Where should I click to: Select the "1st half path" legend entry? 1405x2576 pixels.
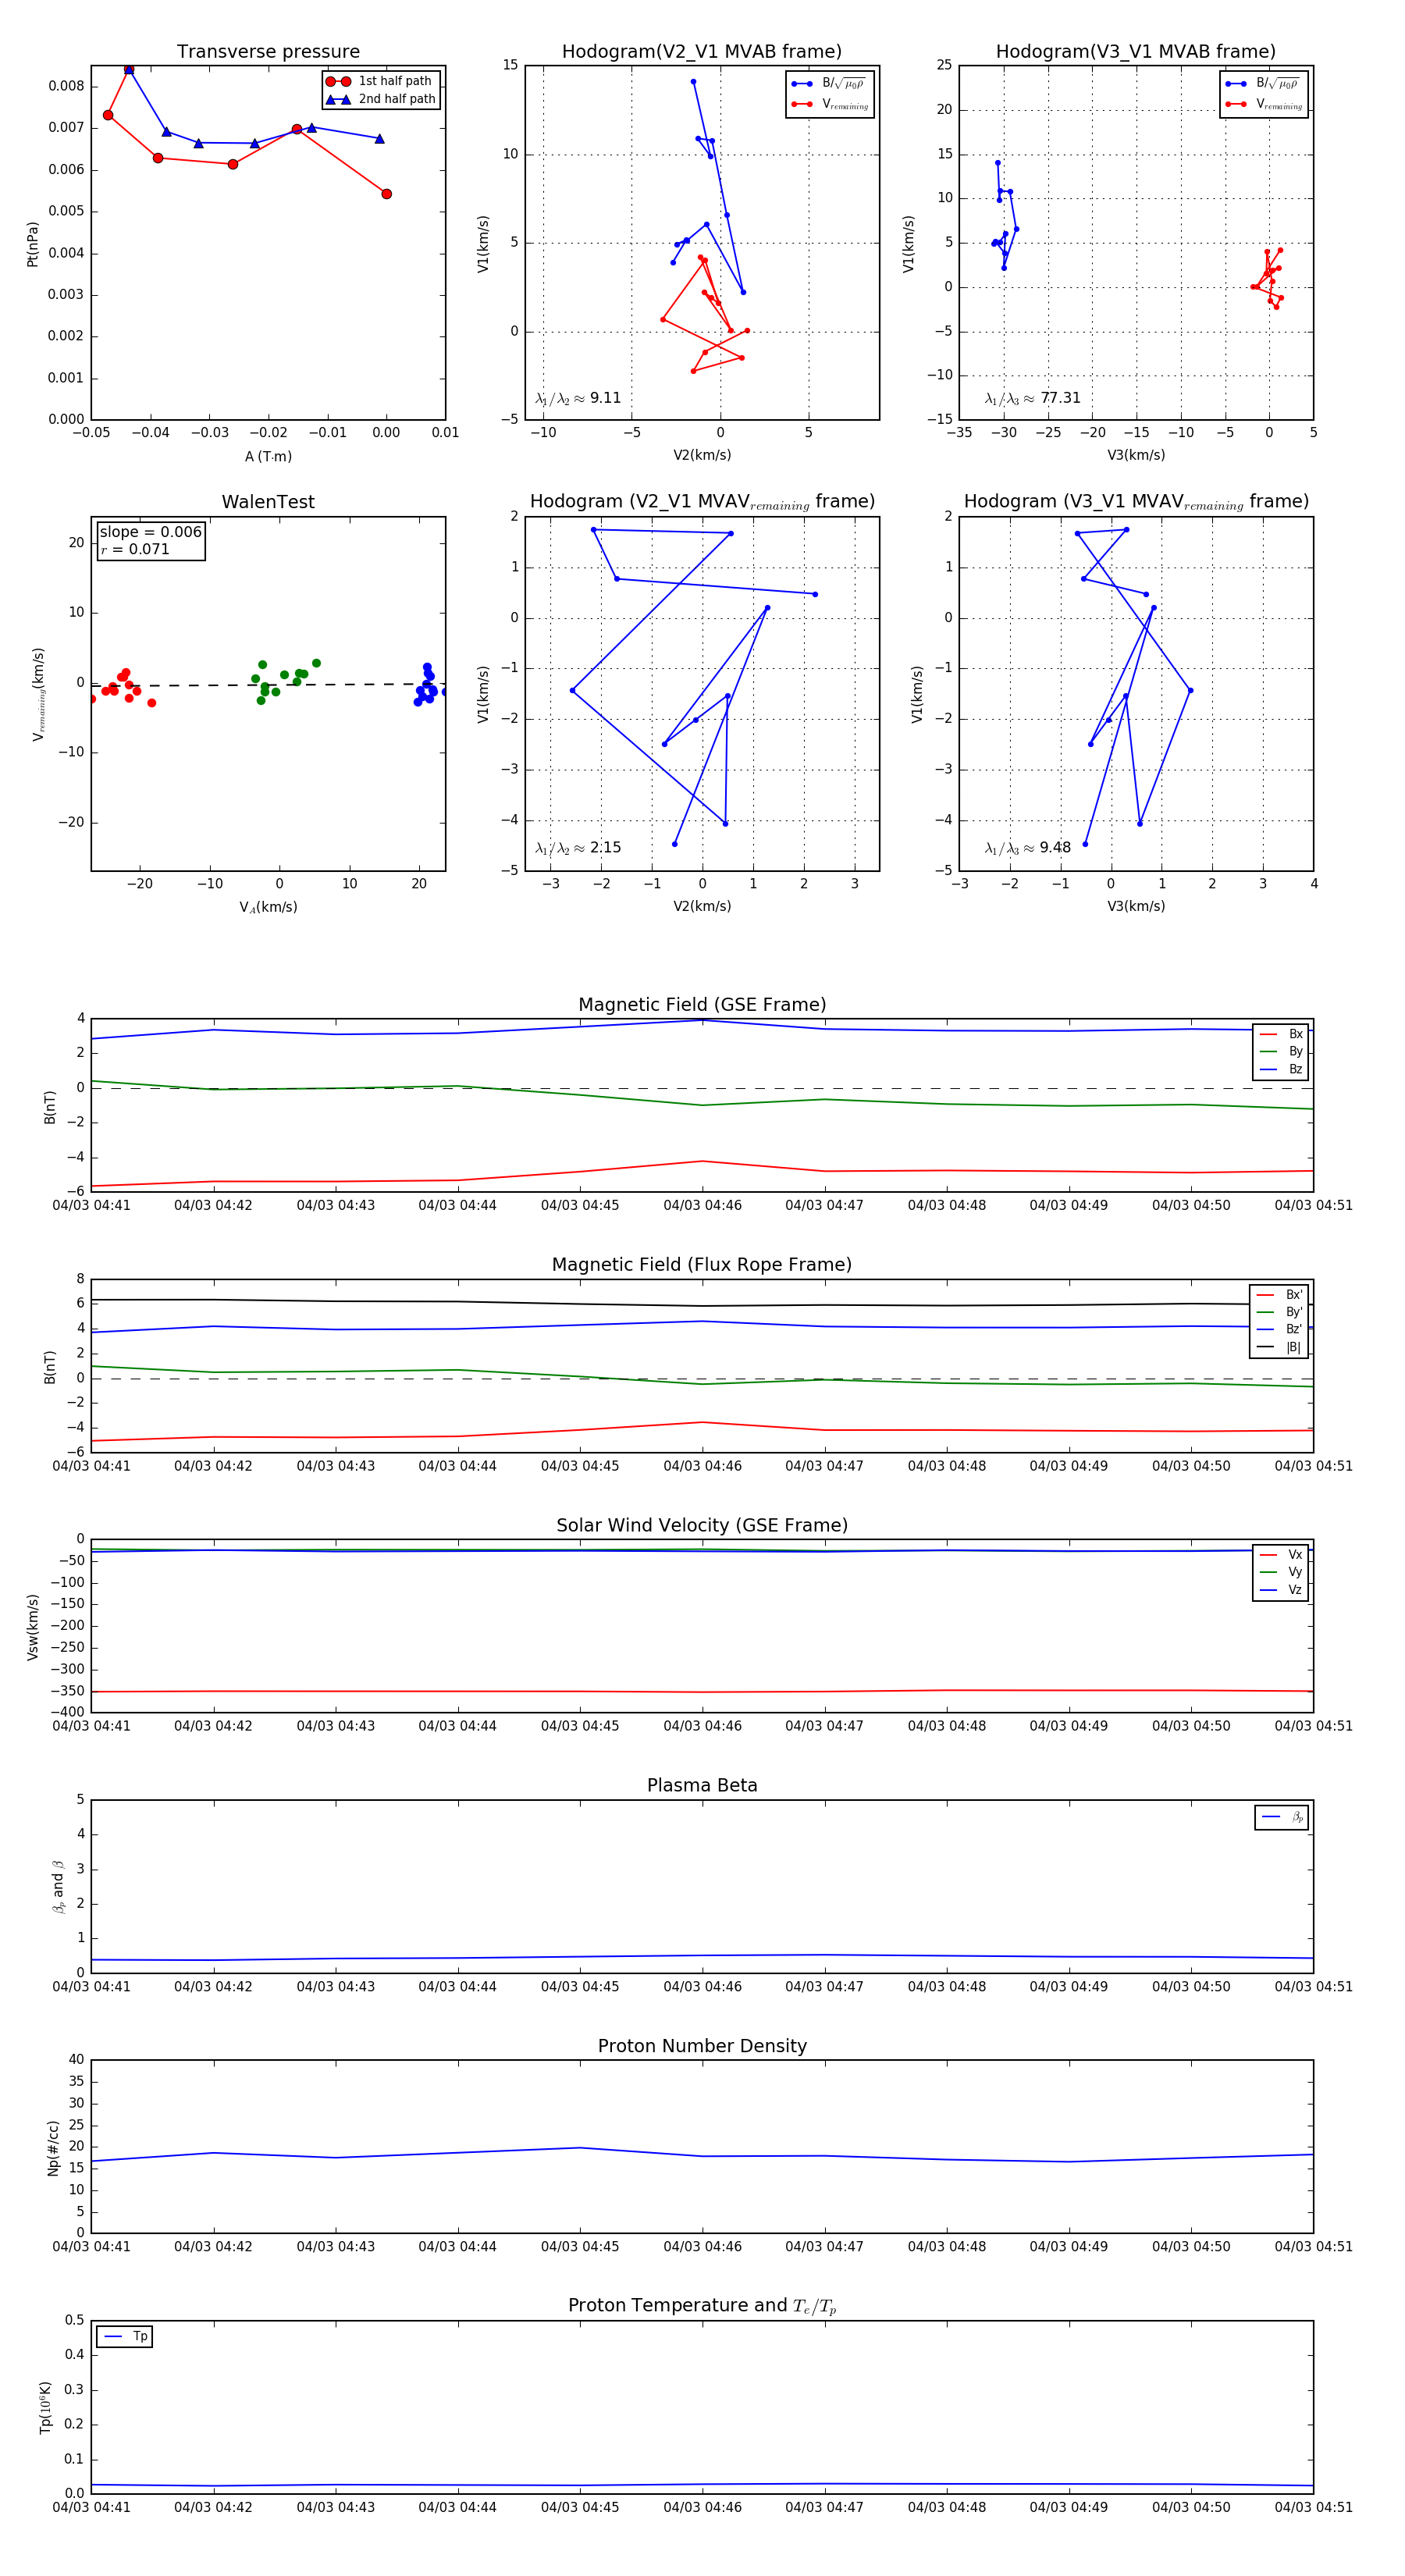point(380,81)
